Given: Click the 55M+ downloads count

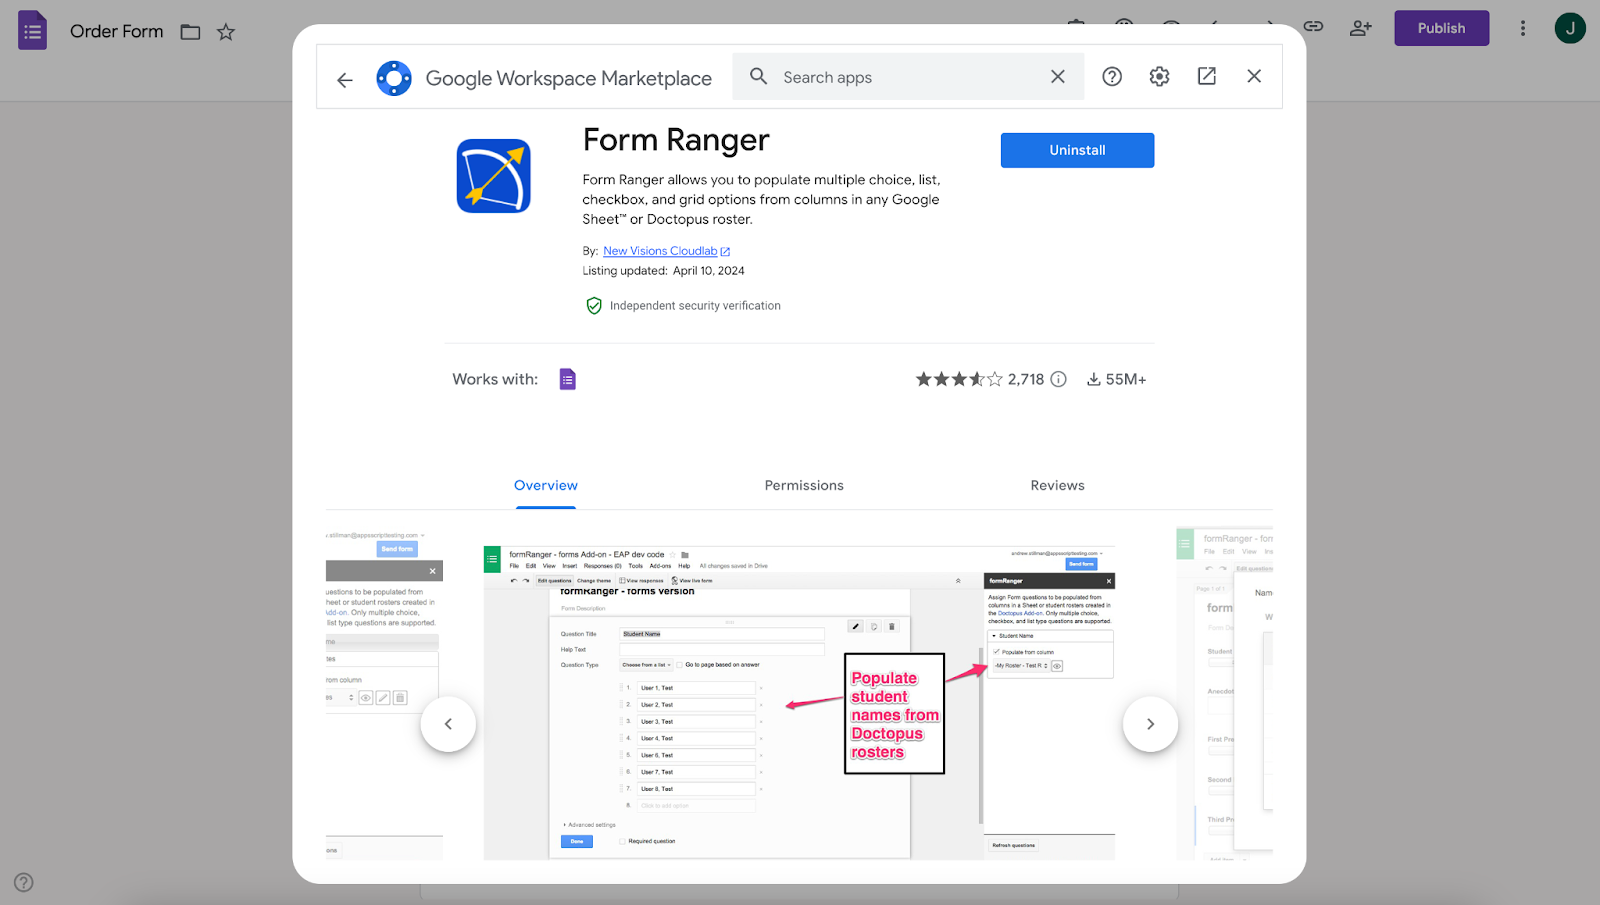Looking at the screenshot, I should pyautogui.click(x=1116, y=379).
